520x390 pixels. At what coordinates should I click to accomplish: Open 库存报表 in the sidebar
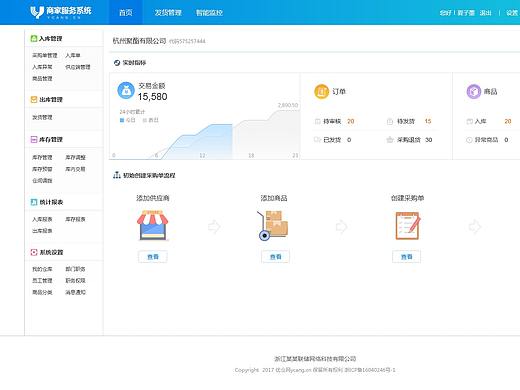click(75, 219)
